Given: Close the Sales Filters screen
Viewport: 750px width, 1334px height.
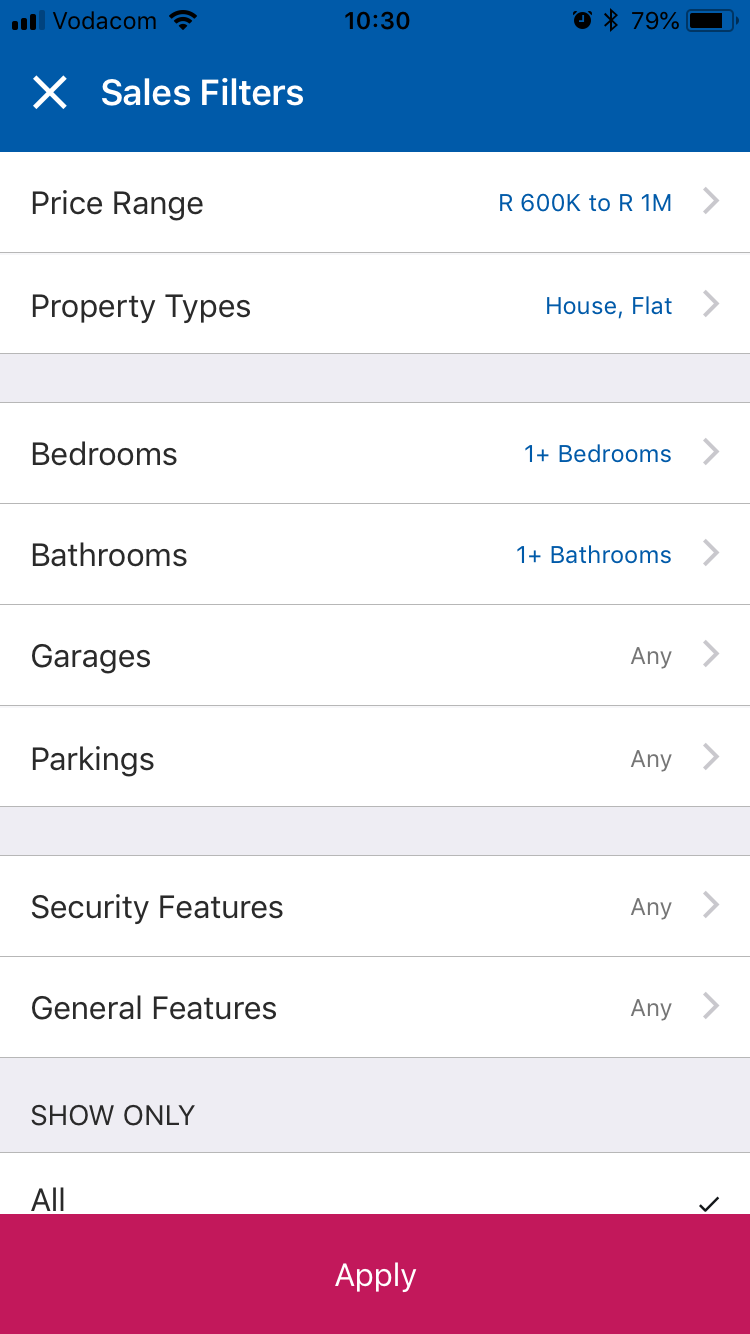Looking at the screenshot, I should pyautogui.click(x=49, y=93).
